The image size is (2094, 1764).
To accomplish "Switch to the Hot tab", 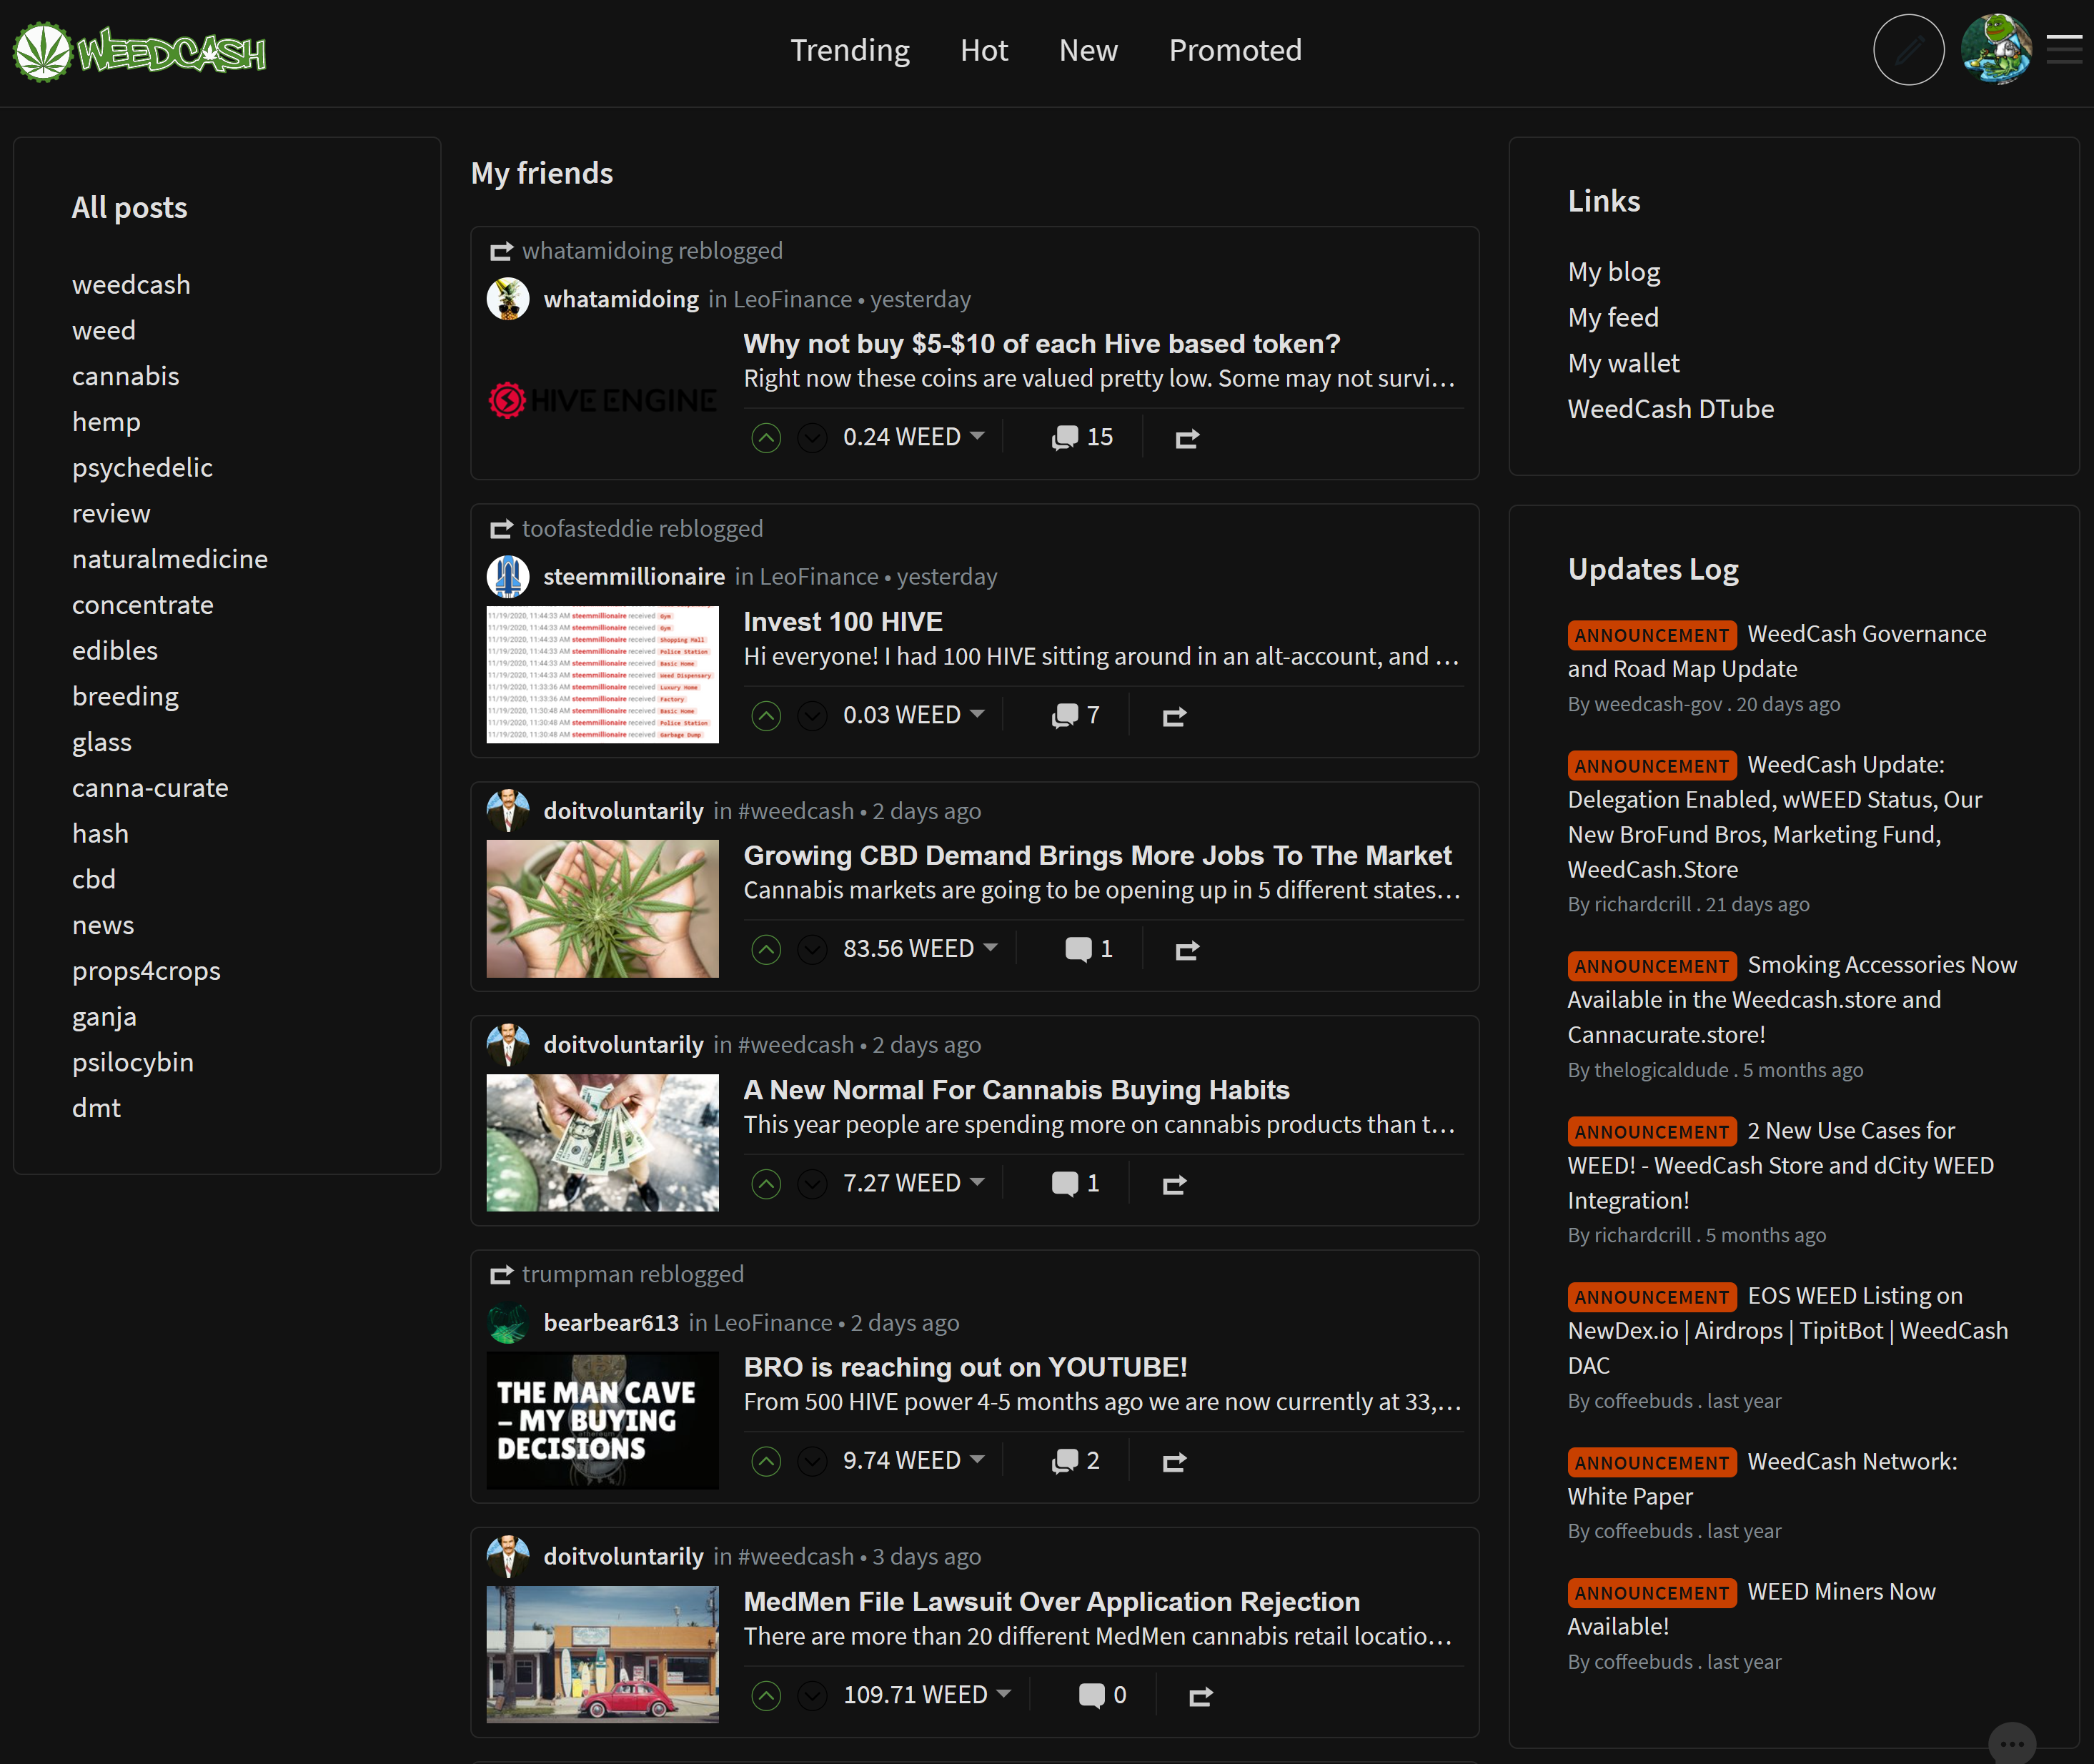I will click(x=984, y=50).
